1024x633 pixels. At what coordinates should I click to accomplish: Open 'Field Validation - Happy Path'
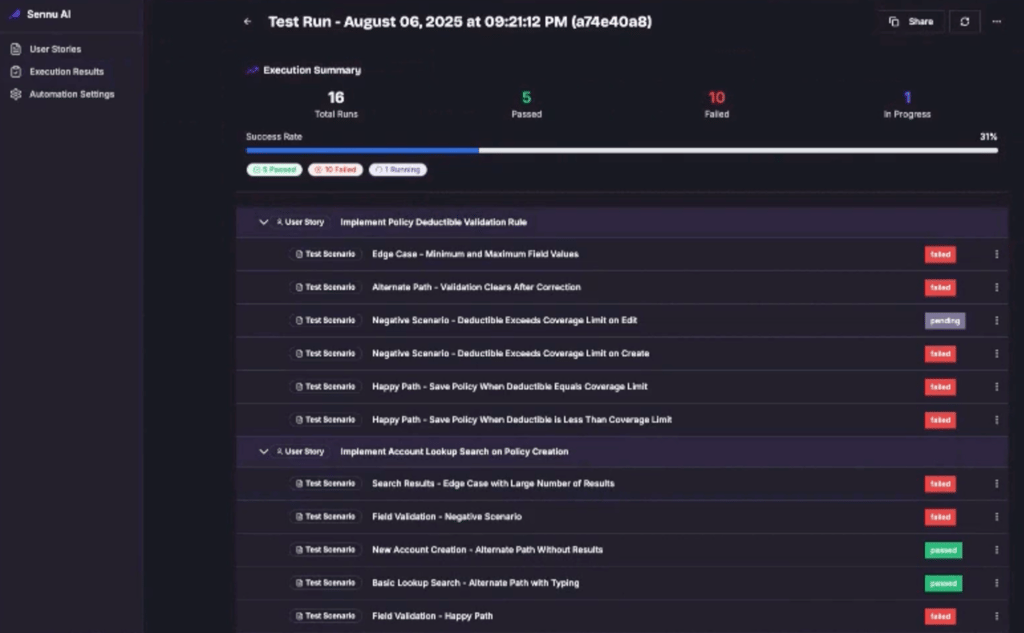click(432, 616)
